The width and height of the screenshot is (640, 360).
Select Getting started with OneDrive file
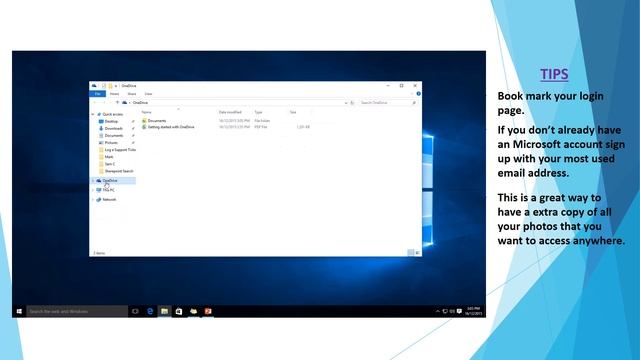pyautogui.click(x=171, y=127)
